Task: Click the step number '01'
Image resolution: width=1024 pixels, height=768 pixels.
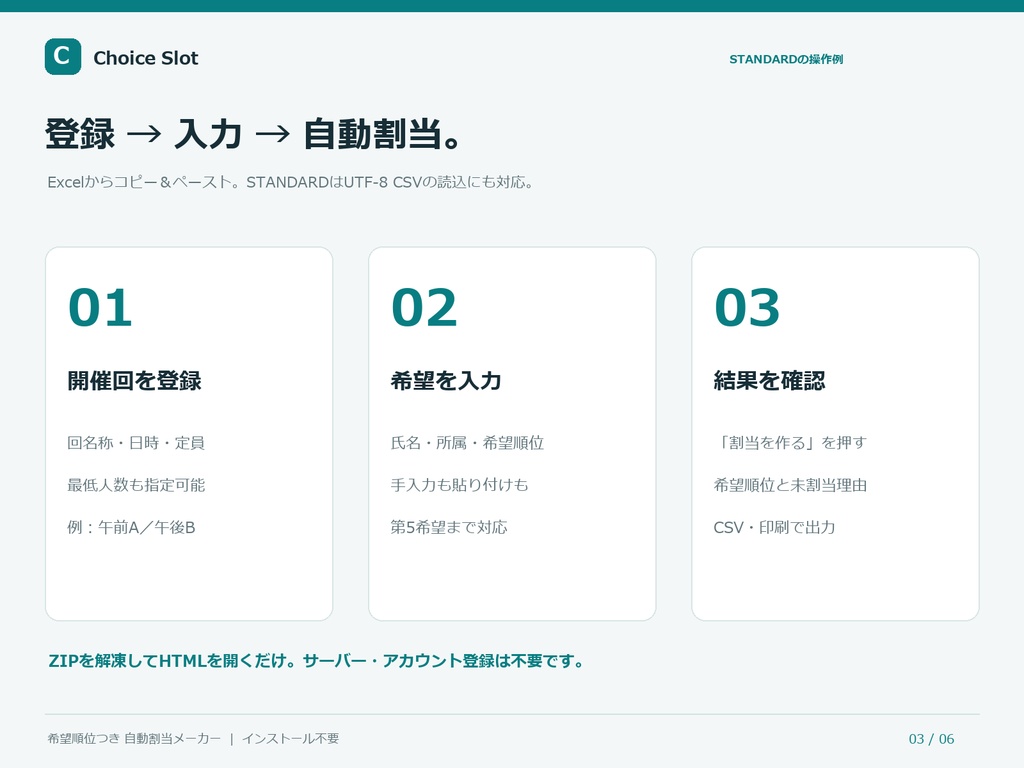Action: (x=101, y=308)
